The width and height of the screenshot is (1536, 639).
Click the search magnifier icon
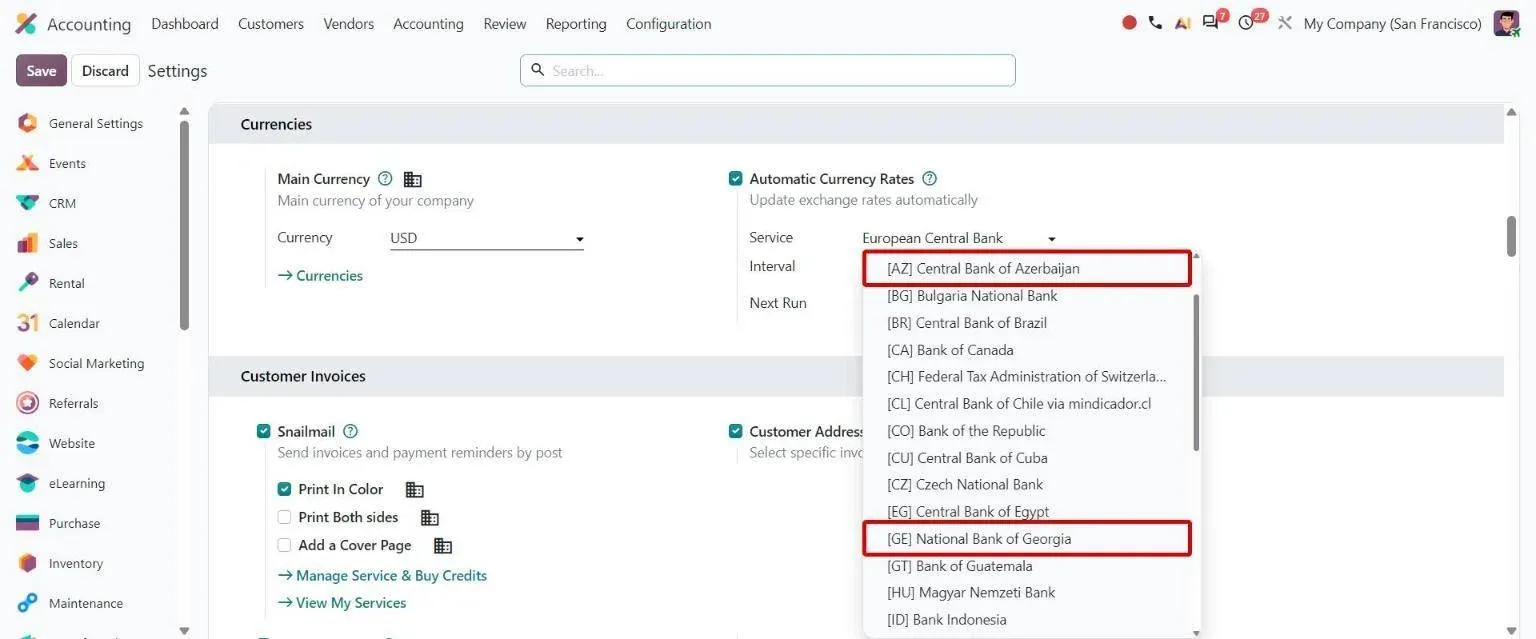point(537,70)
